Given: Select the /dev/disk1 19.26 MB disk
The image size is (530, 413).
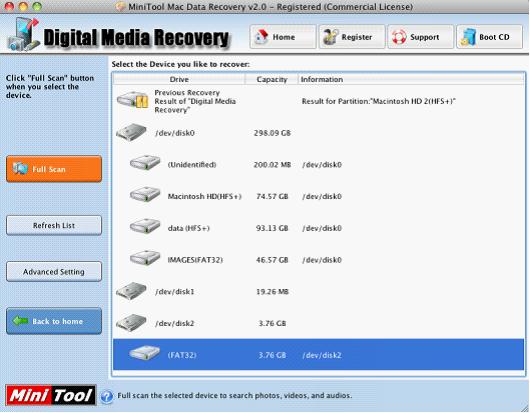Looking at the screenshot, I should [x=318, y=292].
